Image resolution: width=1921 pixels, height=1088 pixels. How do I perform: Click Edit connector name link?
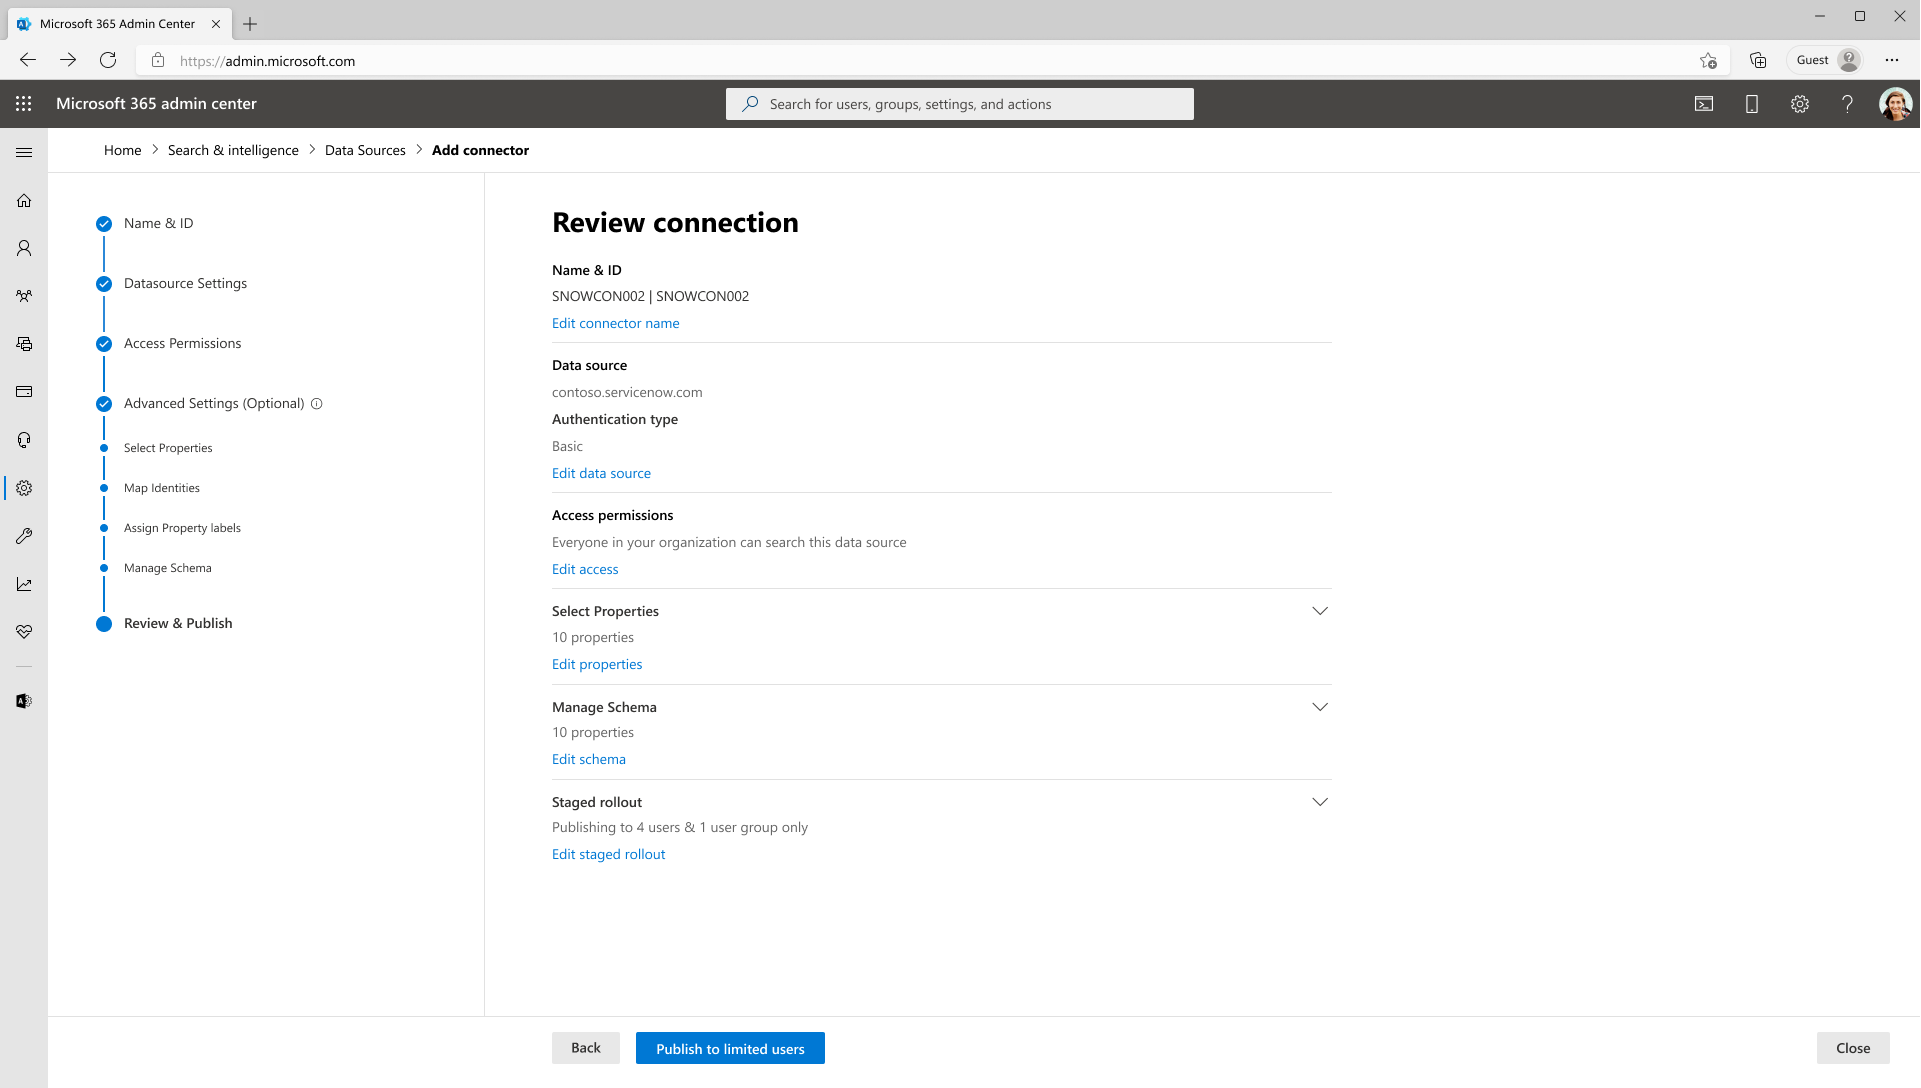pyautogui.click(x=616, y=323)
